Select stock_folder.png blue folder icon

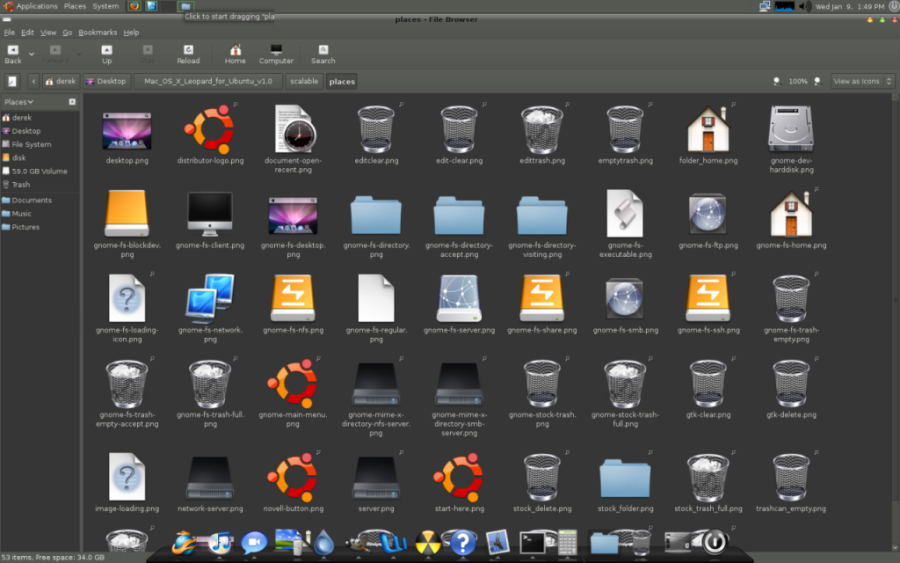click(625, 479)
